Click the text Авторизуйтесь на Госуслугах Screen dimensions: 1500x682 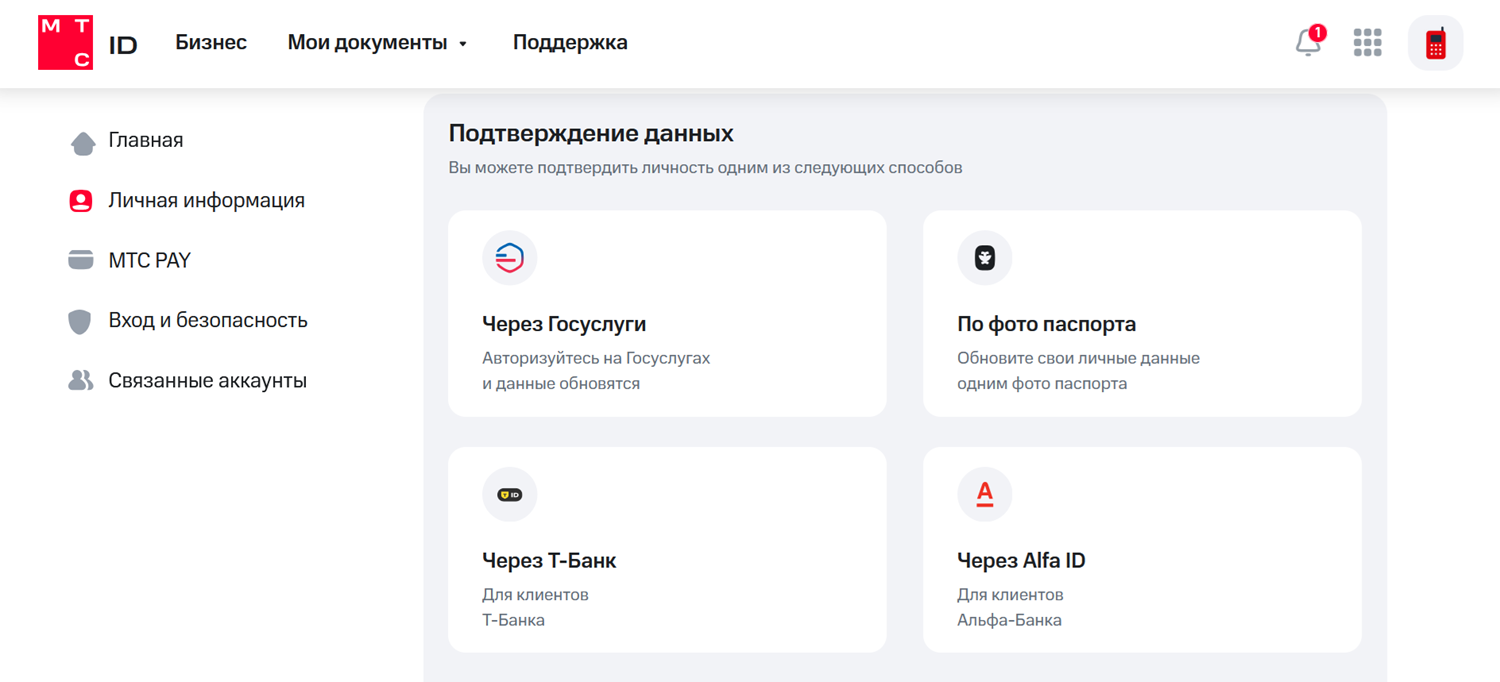pos(596,358)
